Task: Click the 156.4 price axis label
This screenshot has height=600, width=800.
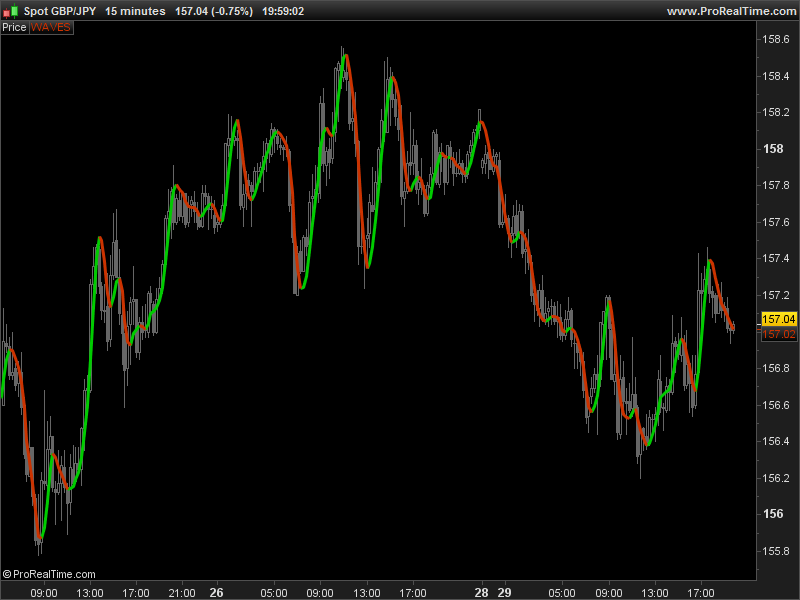Action: 776,441
